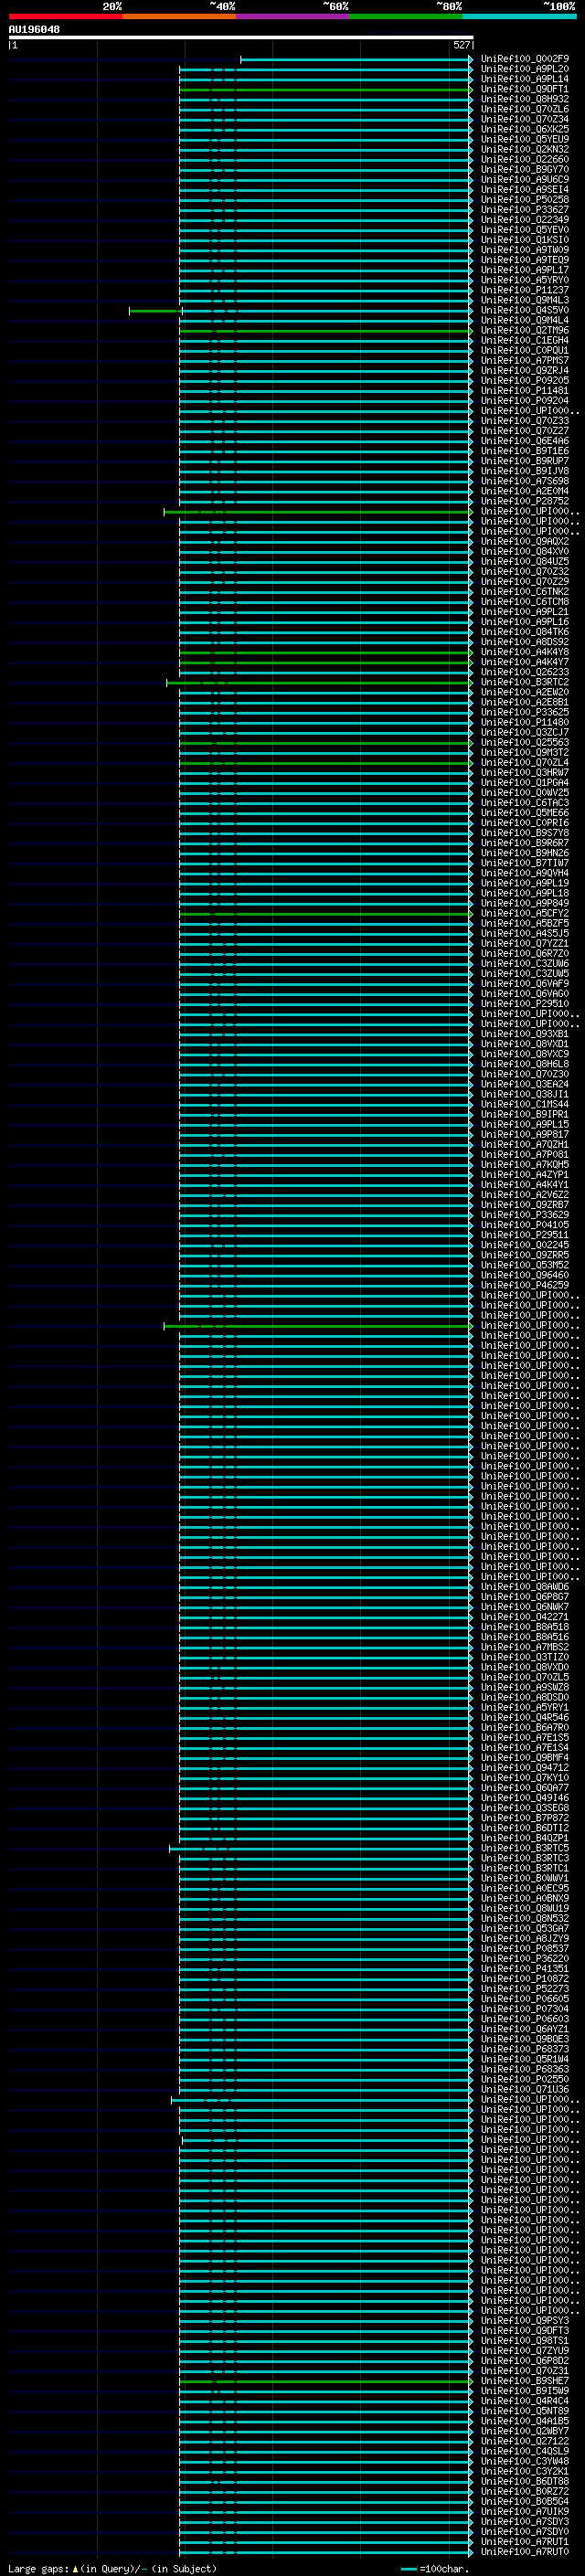Select the green alignment bar of the UniRef100_Q9DFT1 row
The height and width of the screenshot is (2576, 585).
(x=325, y=90)
